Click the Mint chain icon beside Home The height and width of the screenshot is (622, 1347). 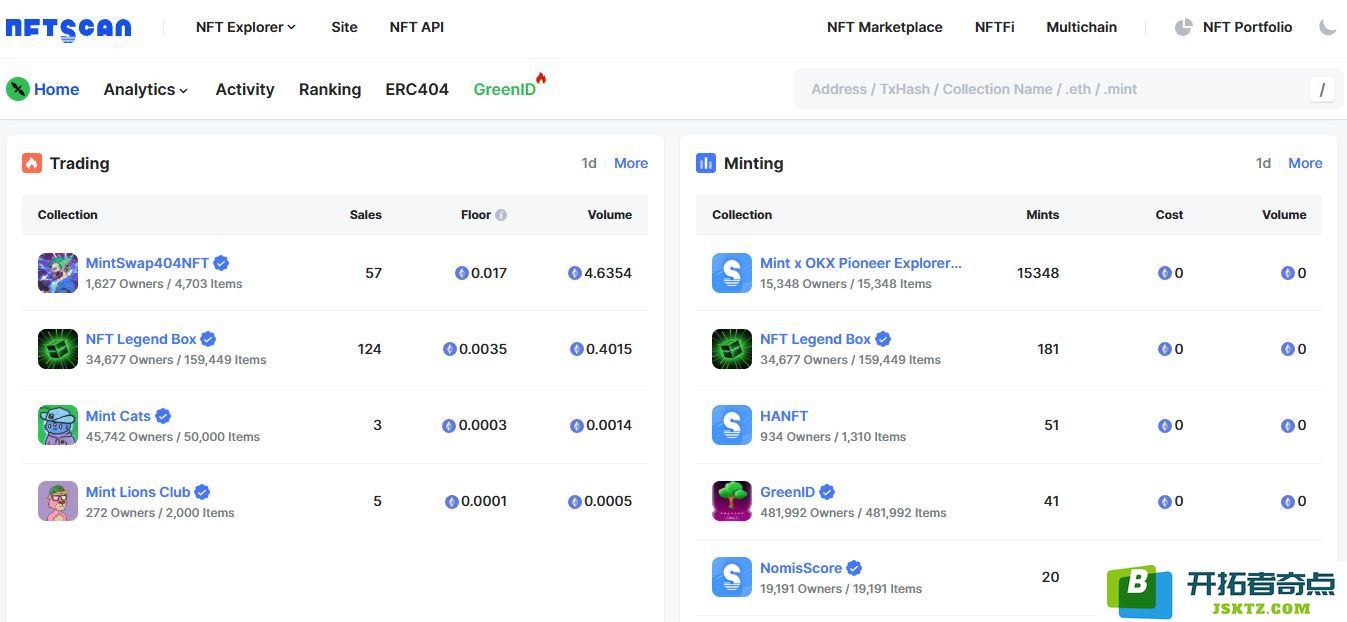coord(18,89)
